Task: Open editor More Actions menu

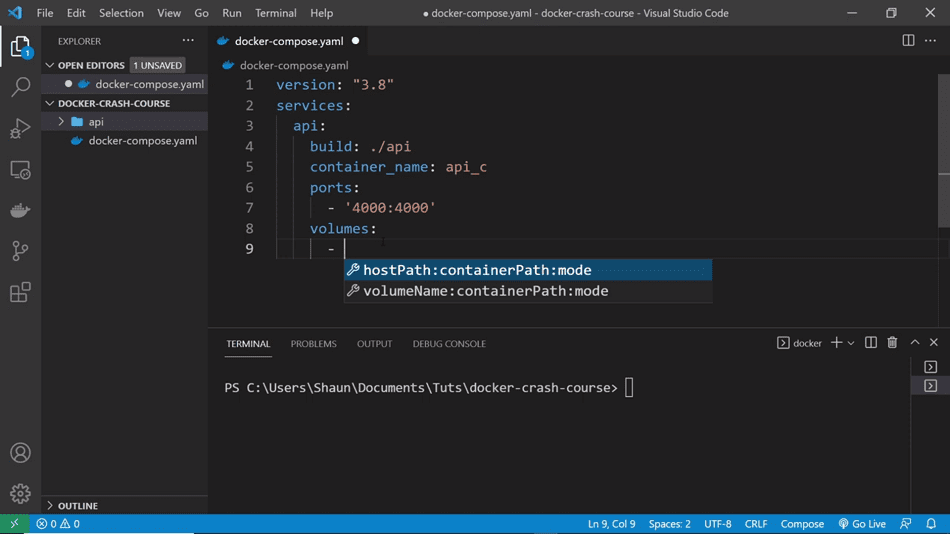Action: click(x=931, y=41)
